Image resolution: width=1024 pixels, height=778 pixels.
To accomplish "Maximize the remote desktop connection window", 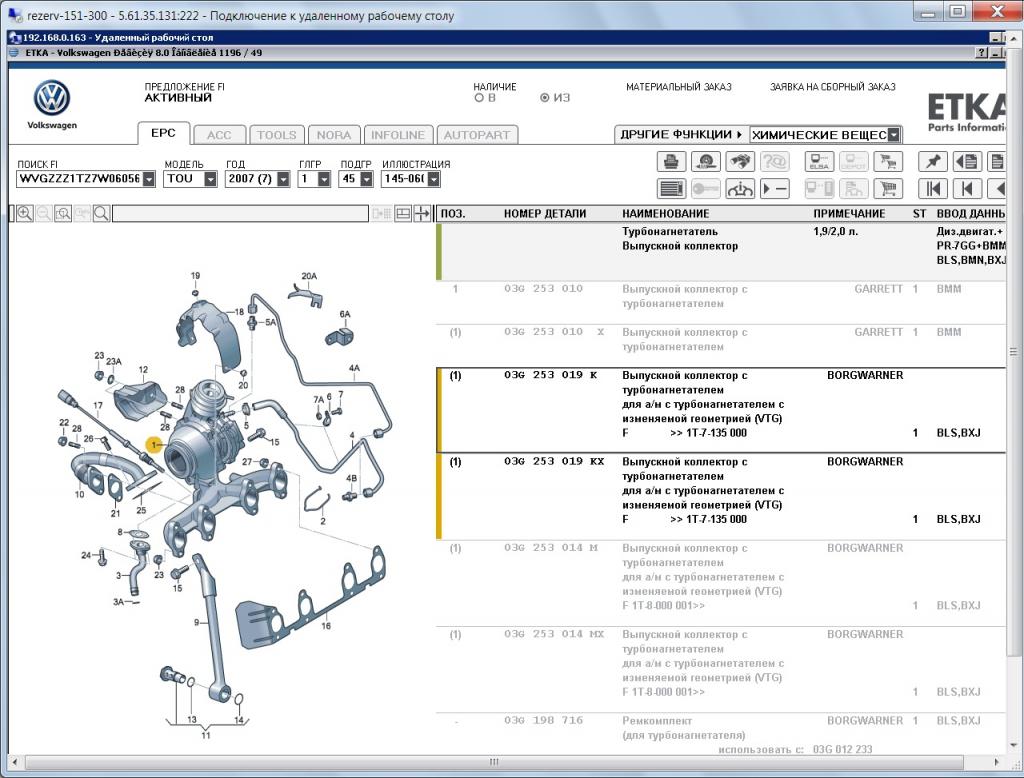I will [957, 12].
